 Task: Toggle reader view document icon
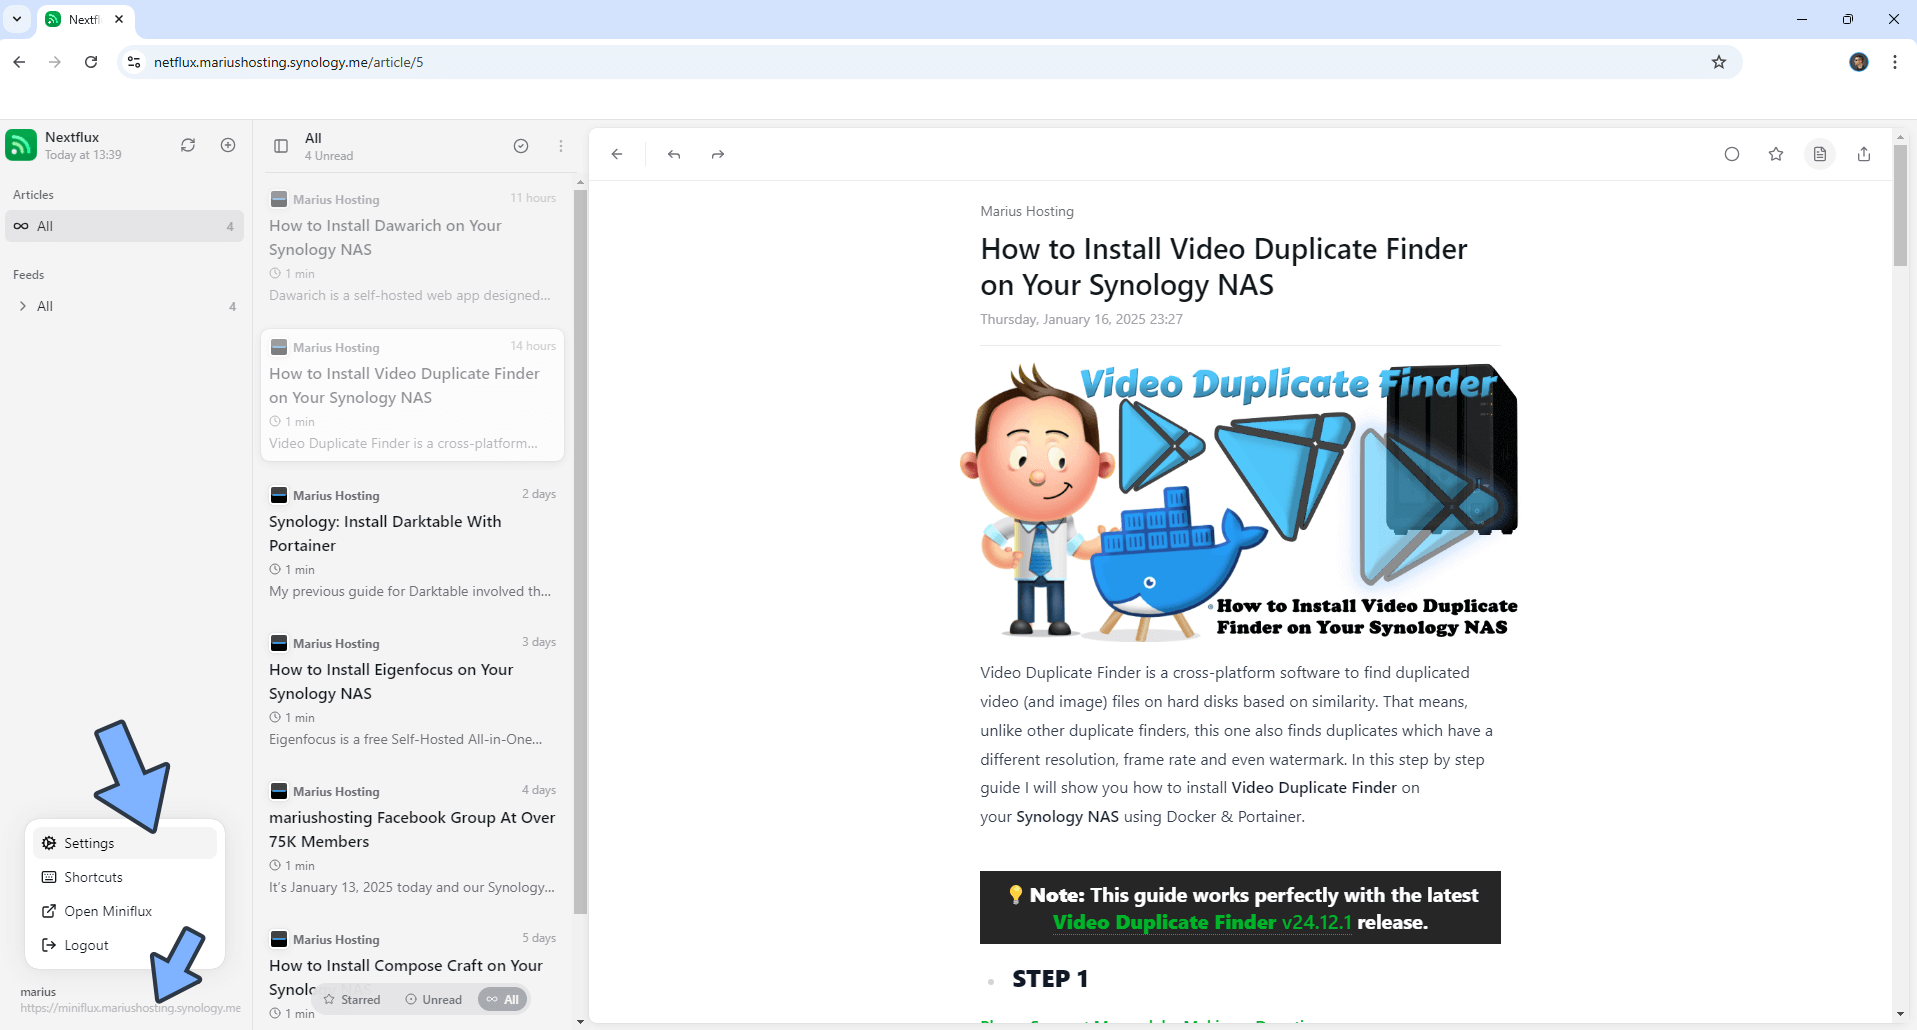pyautogui.click(x=1820, y=154)
